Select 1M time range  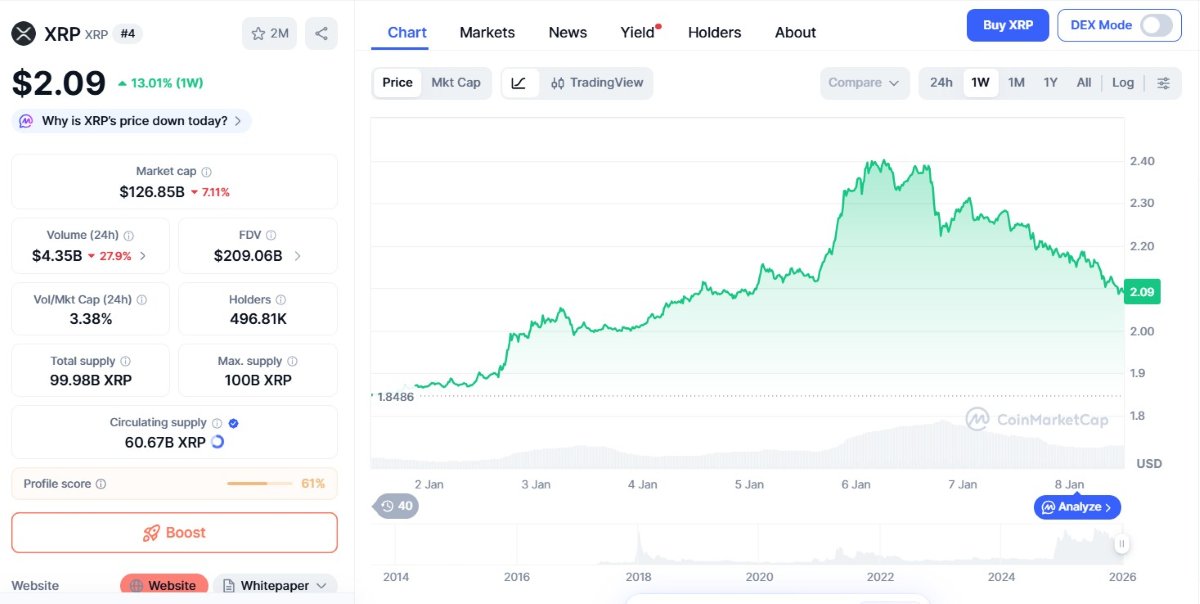1016,83
